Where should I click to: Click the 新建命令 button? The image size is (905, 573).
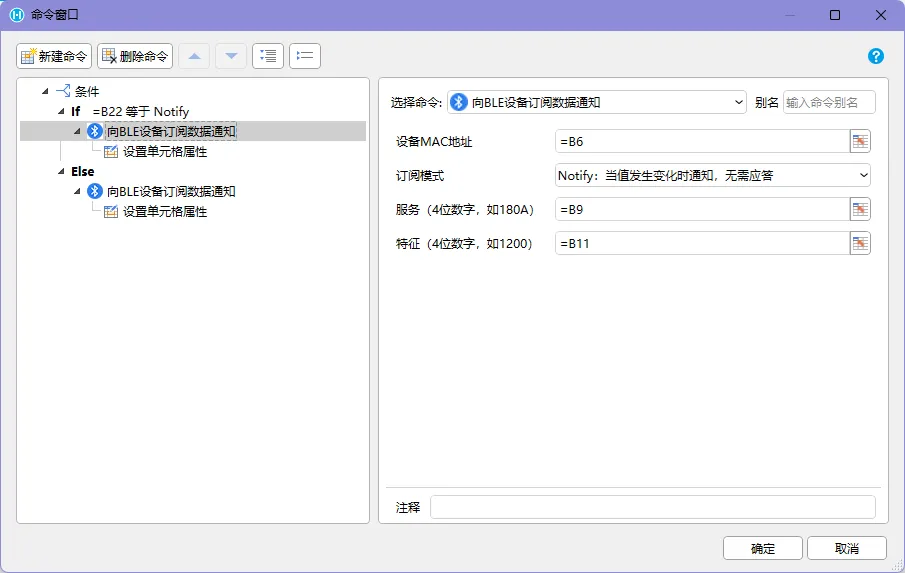click(x=54, y=56)
